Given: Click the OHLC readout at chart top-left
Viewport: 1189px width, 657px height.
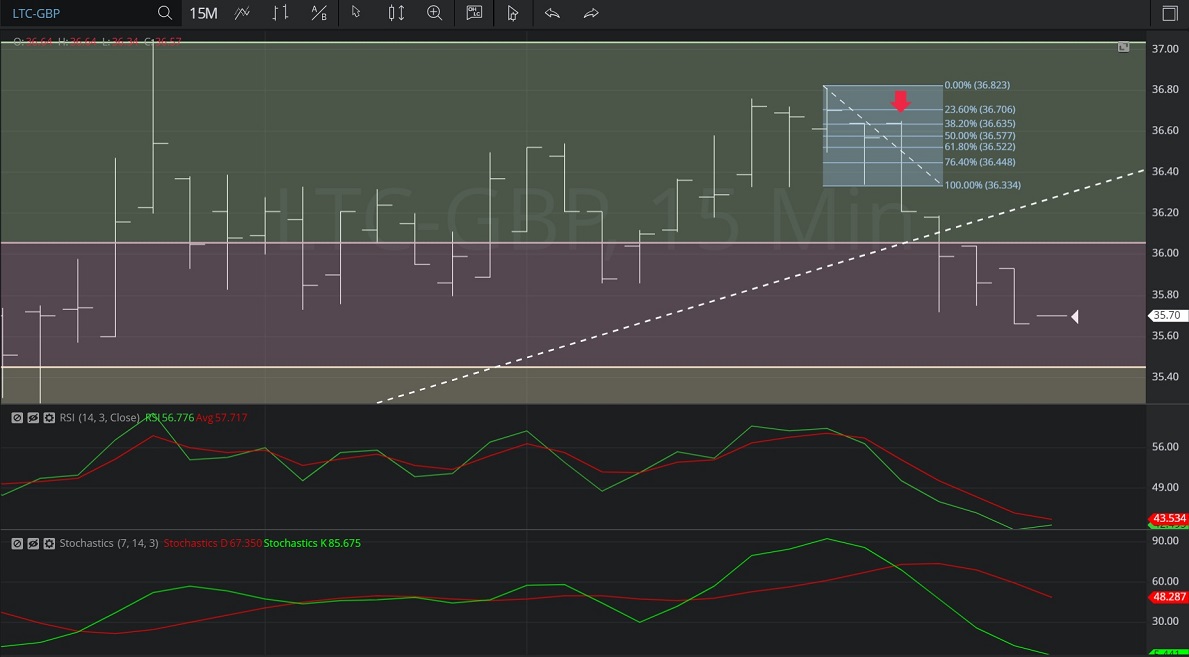Looking at the screenshot, I should pos(97,41).
